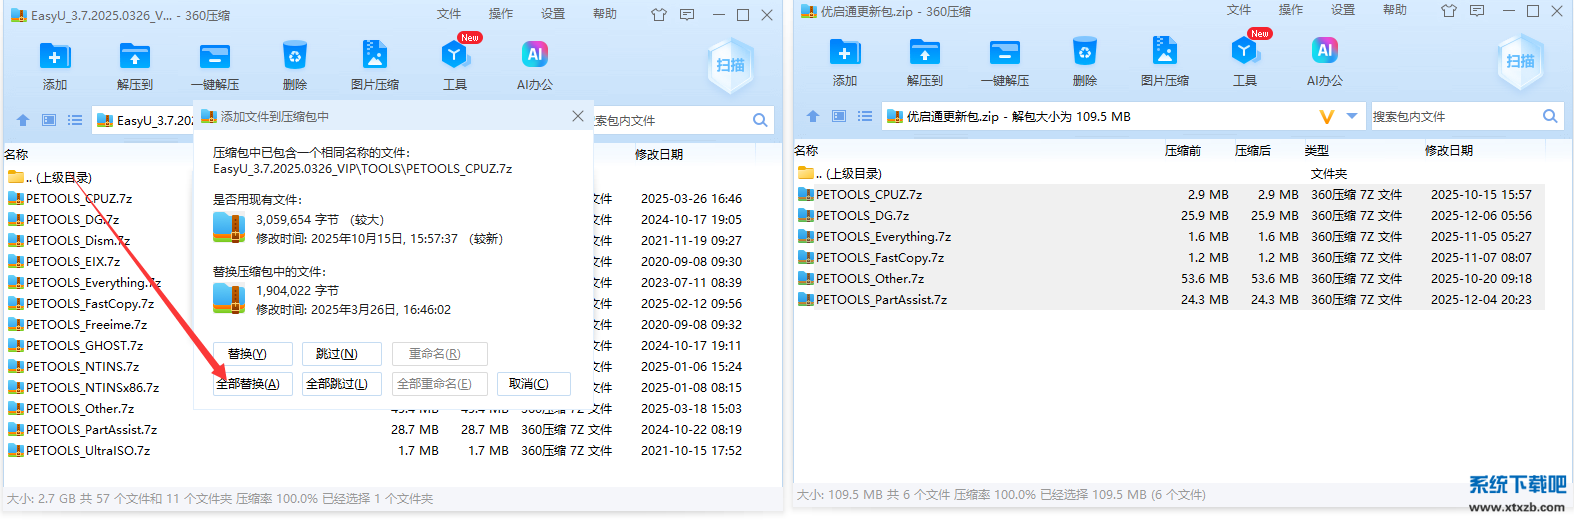Image resolution: width=1574 pixels, height=522 pixels.
Task: Select PETOOLS_CPUZ.7z in right window
Action: (x=1170, y=194)
